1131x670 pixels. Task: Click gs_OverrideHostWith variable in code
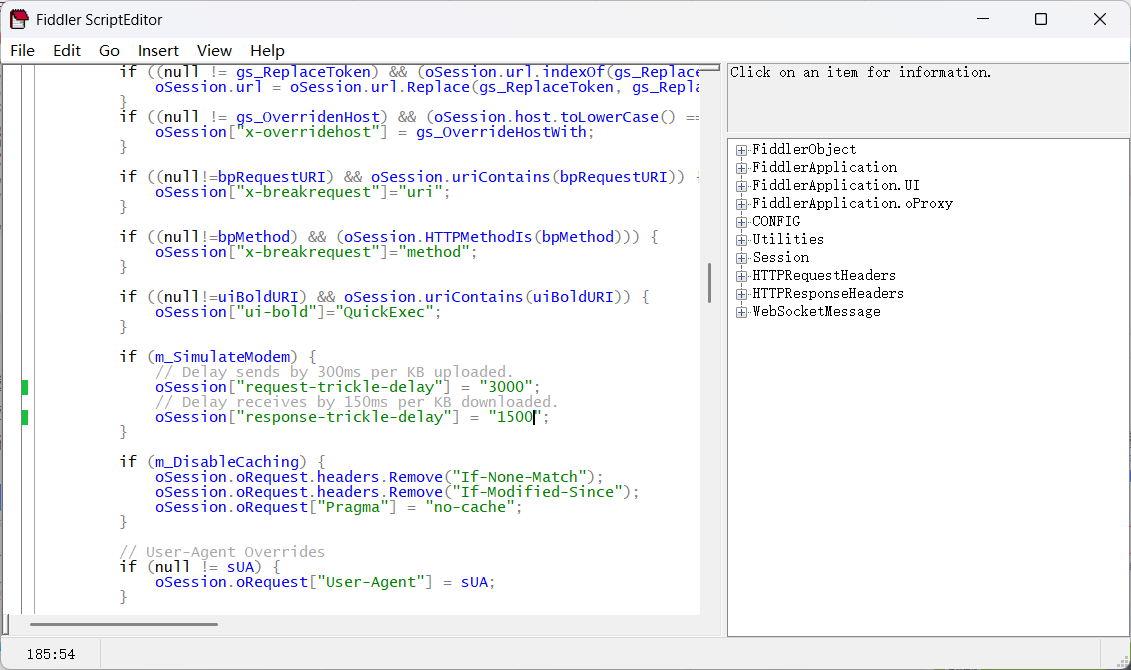(x=501, y=132)
